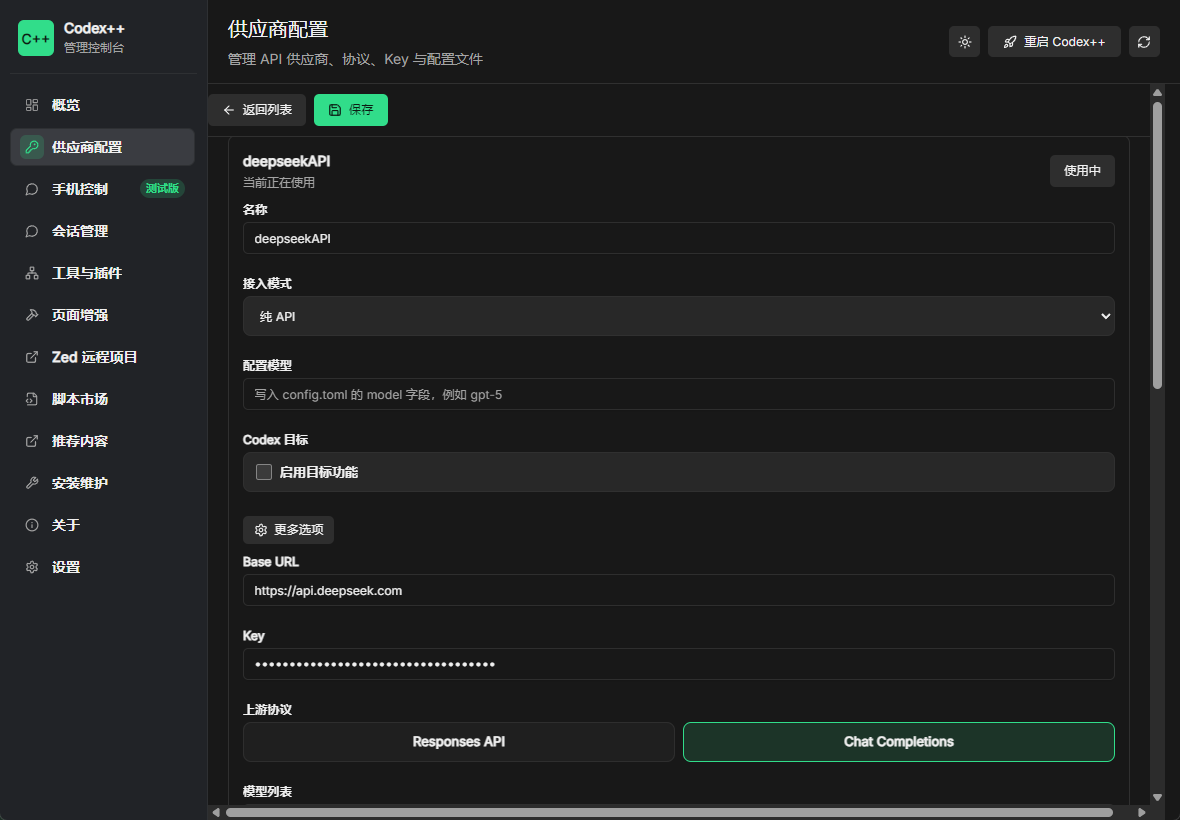The image size is (1180, 820).
Task: Click the 测试版 badge
Action: pyautogui.click(x=163, y=189)
